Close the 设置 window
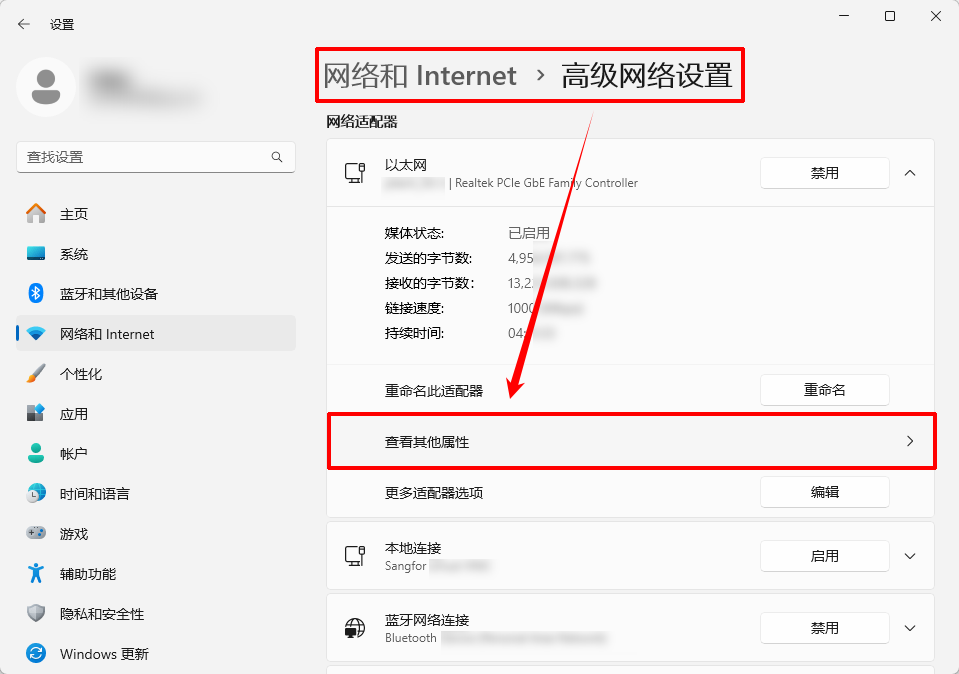The image size is (959, 674). [936, 16]
